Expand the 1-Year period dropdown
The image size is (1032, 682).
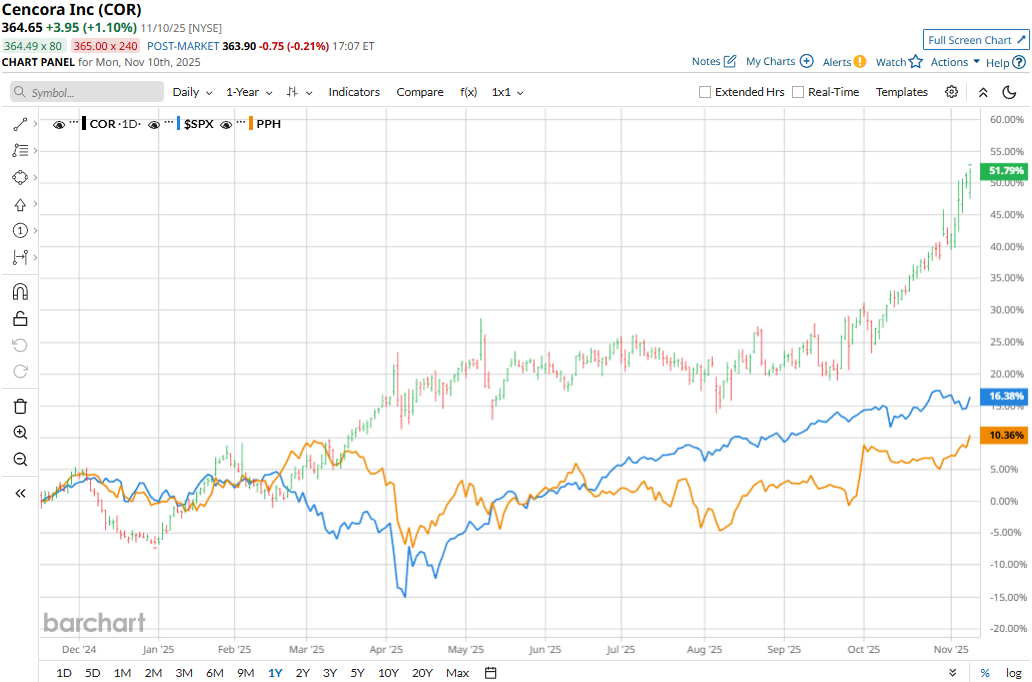249,92
